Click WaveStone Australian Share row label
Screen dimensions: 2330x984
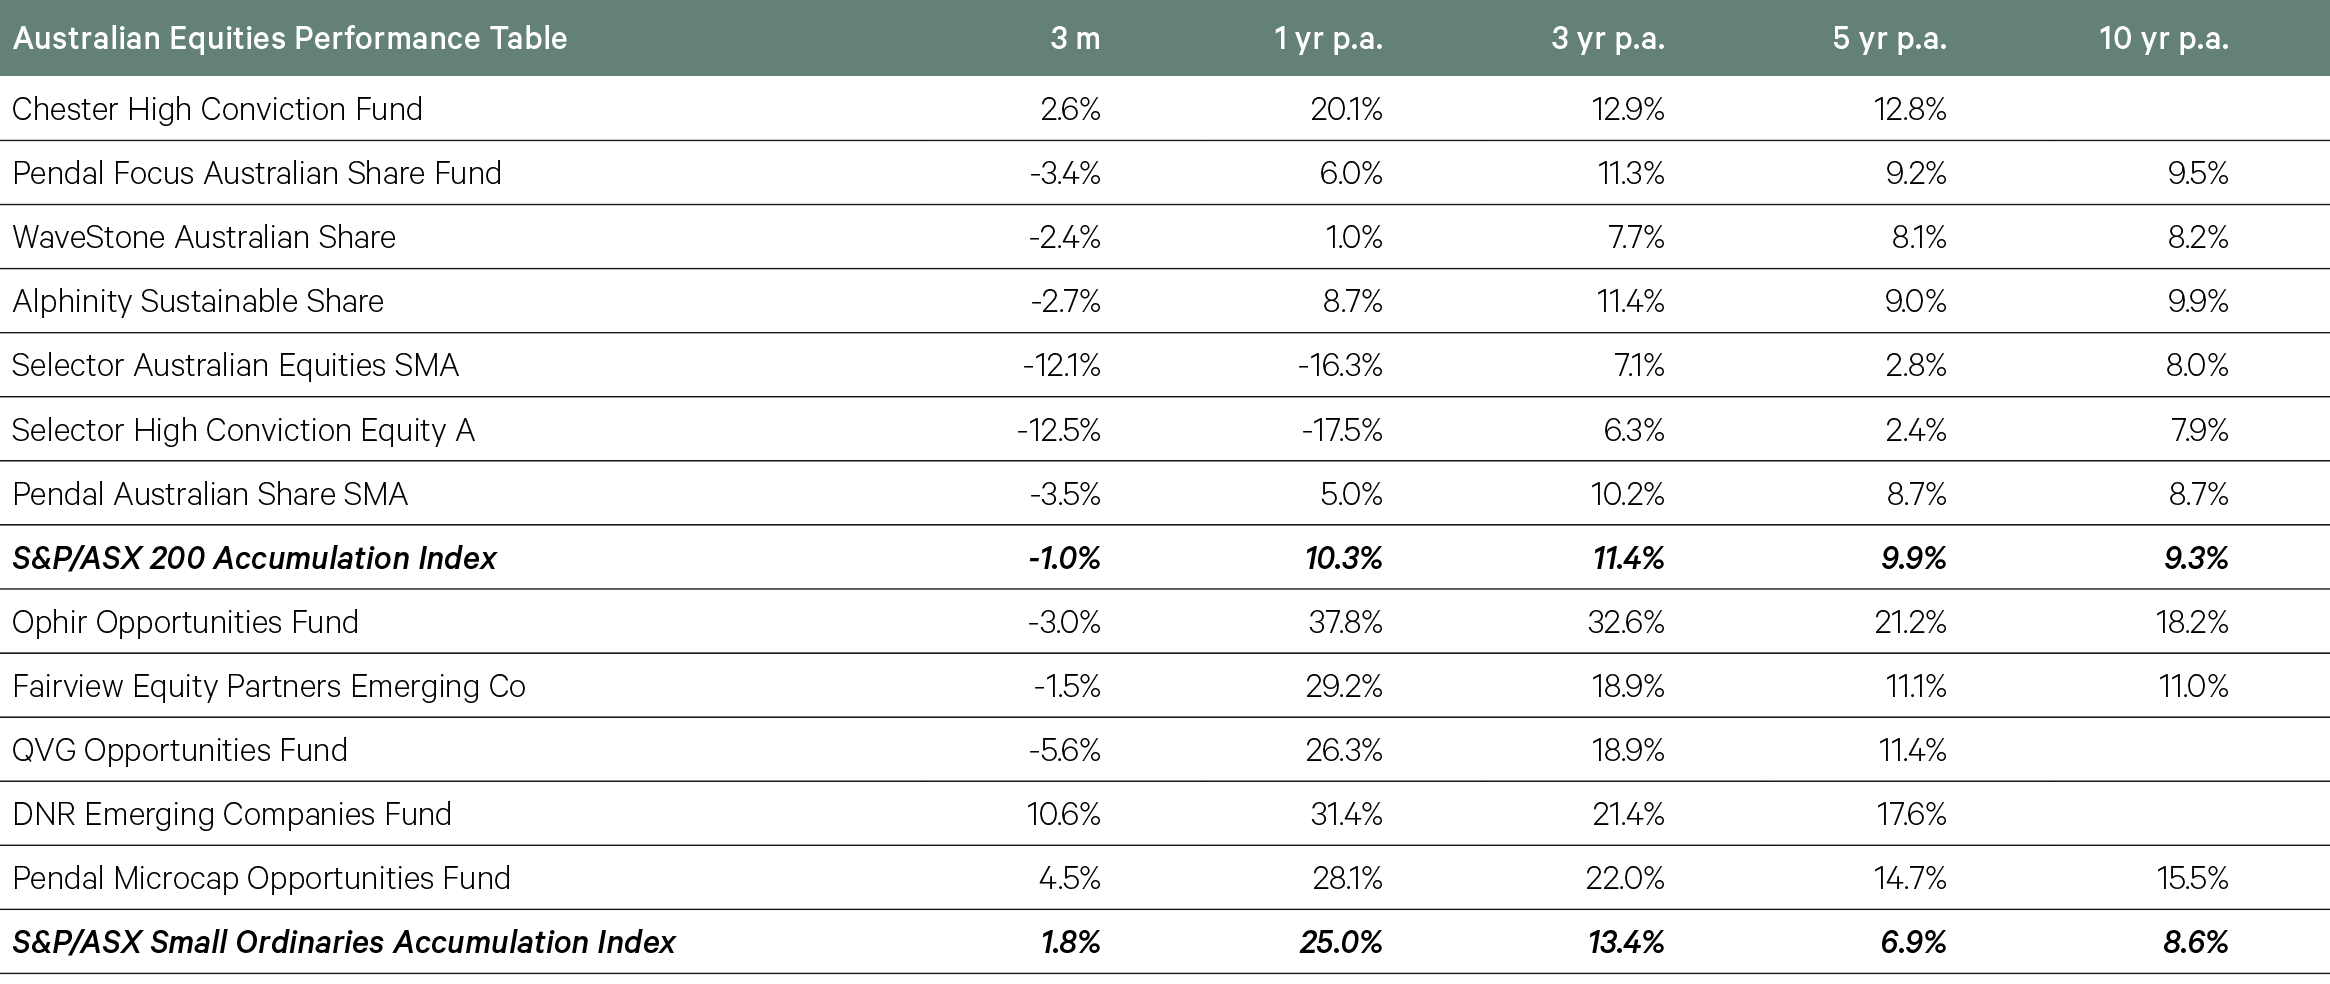click(204, 236)
